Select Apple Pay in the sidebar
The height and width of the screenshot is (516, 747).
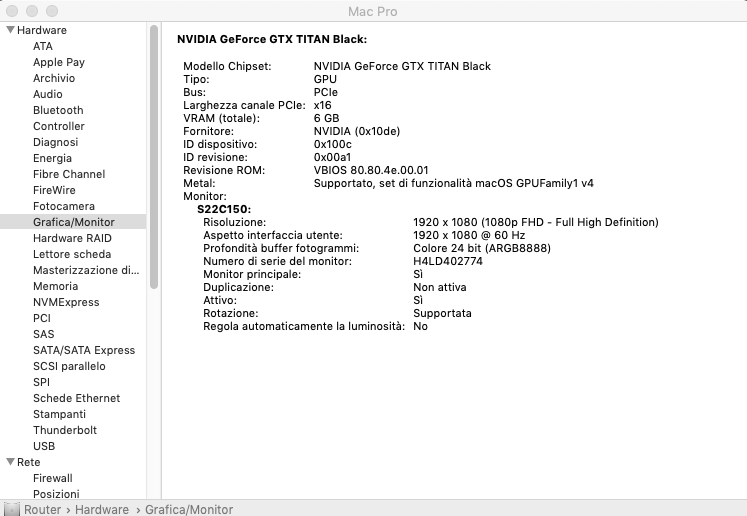tap(59, 62)
